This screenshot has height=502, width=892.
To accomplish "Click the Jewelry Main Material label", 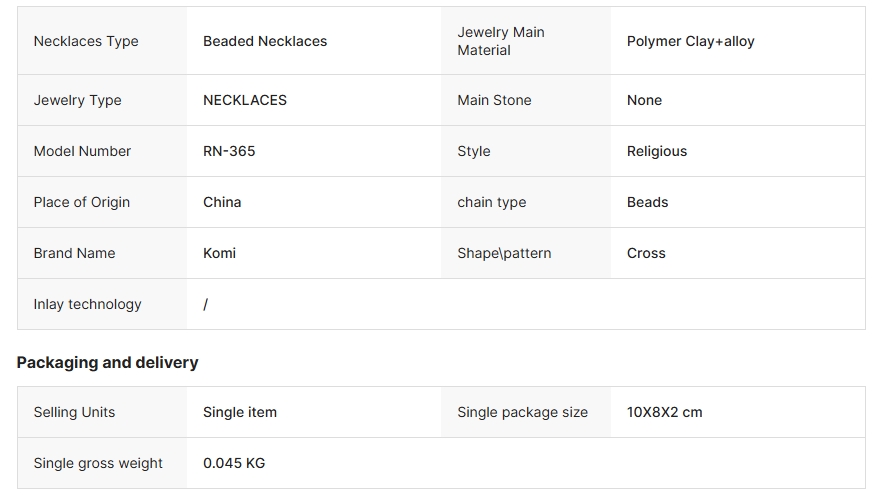I will tap(501, 41).
